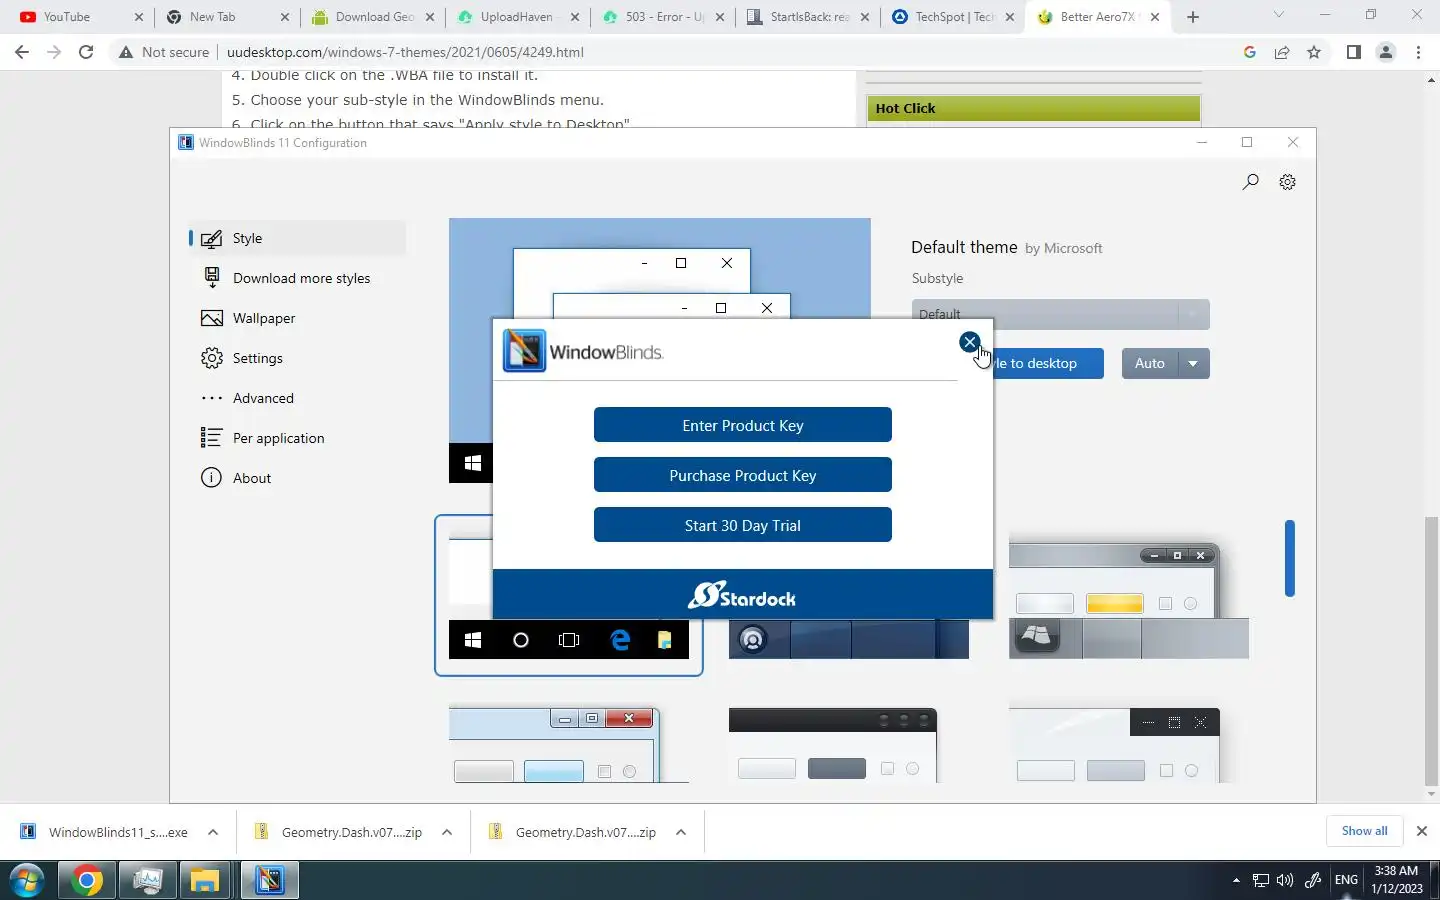The height and width of the screenshot is (900, 1440).
Task: Click the Google icon in address bar
Action: 1250,52
